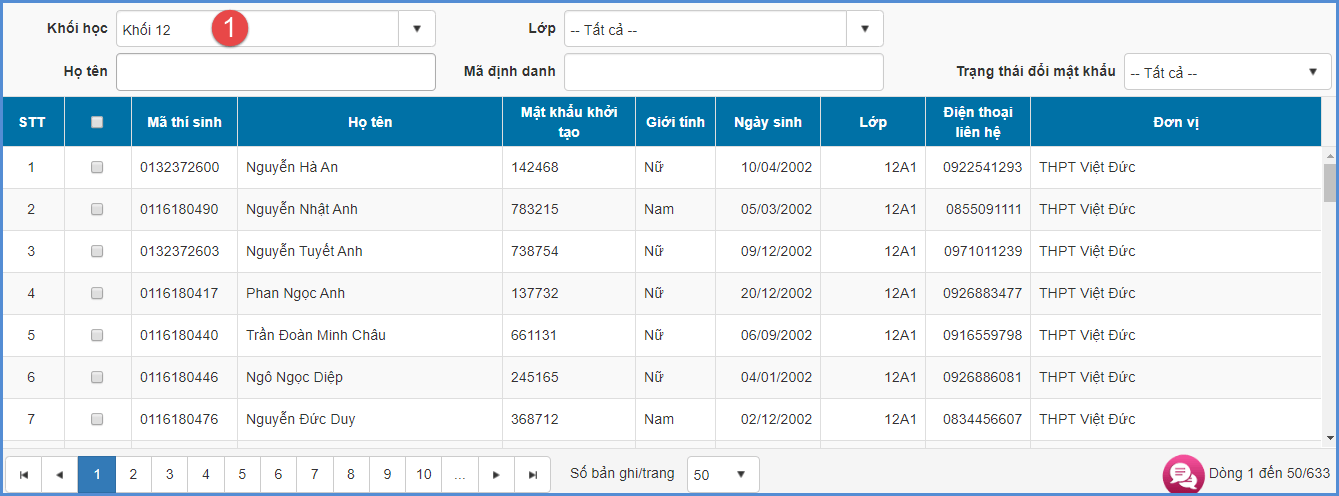The image size is (1339, 496).
Task: Open the Lớp dropdown list
Action: coord(865,29)
